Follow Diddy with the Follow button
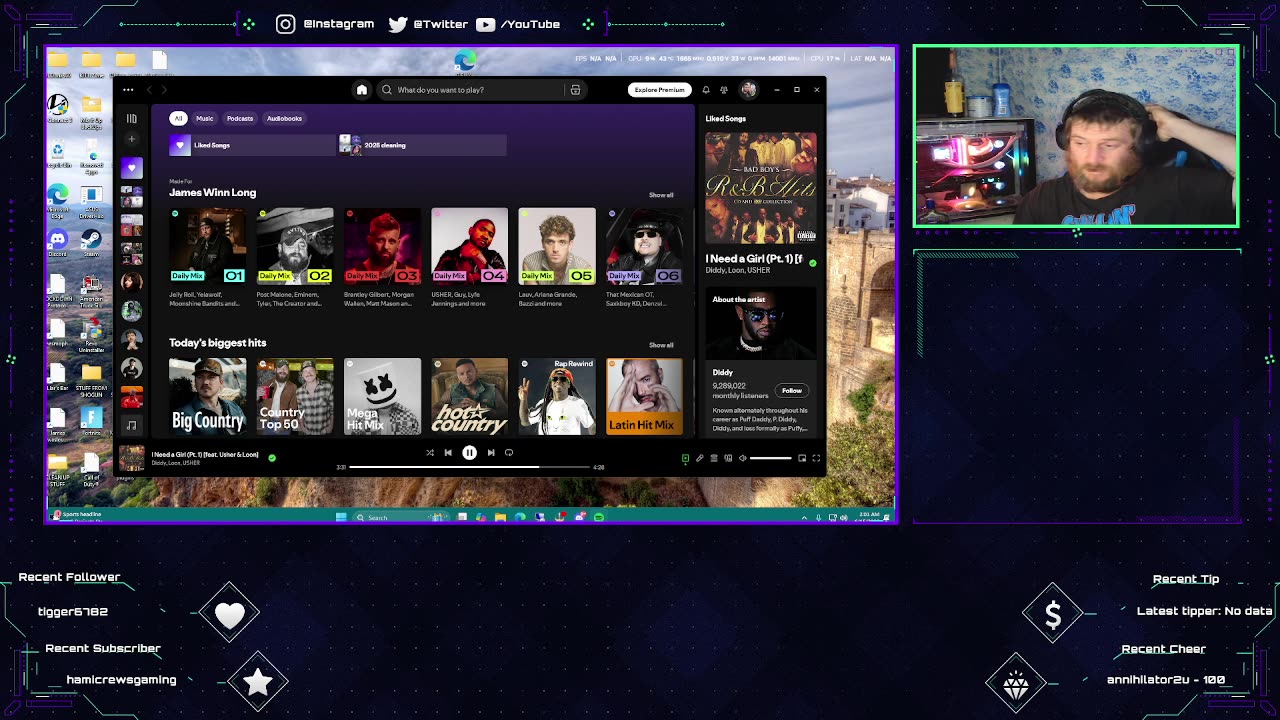The image size is (1280, 720). tap(791, 390)
